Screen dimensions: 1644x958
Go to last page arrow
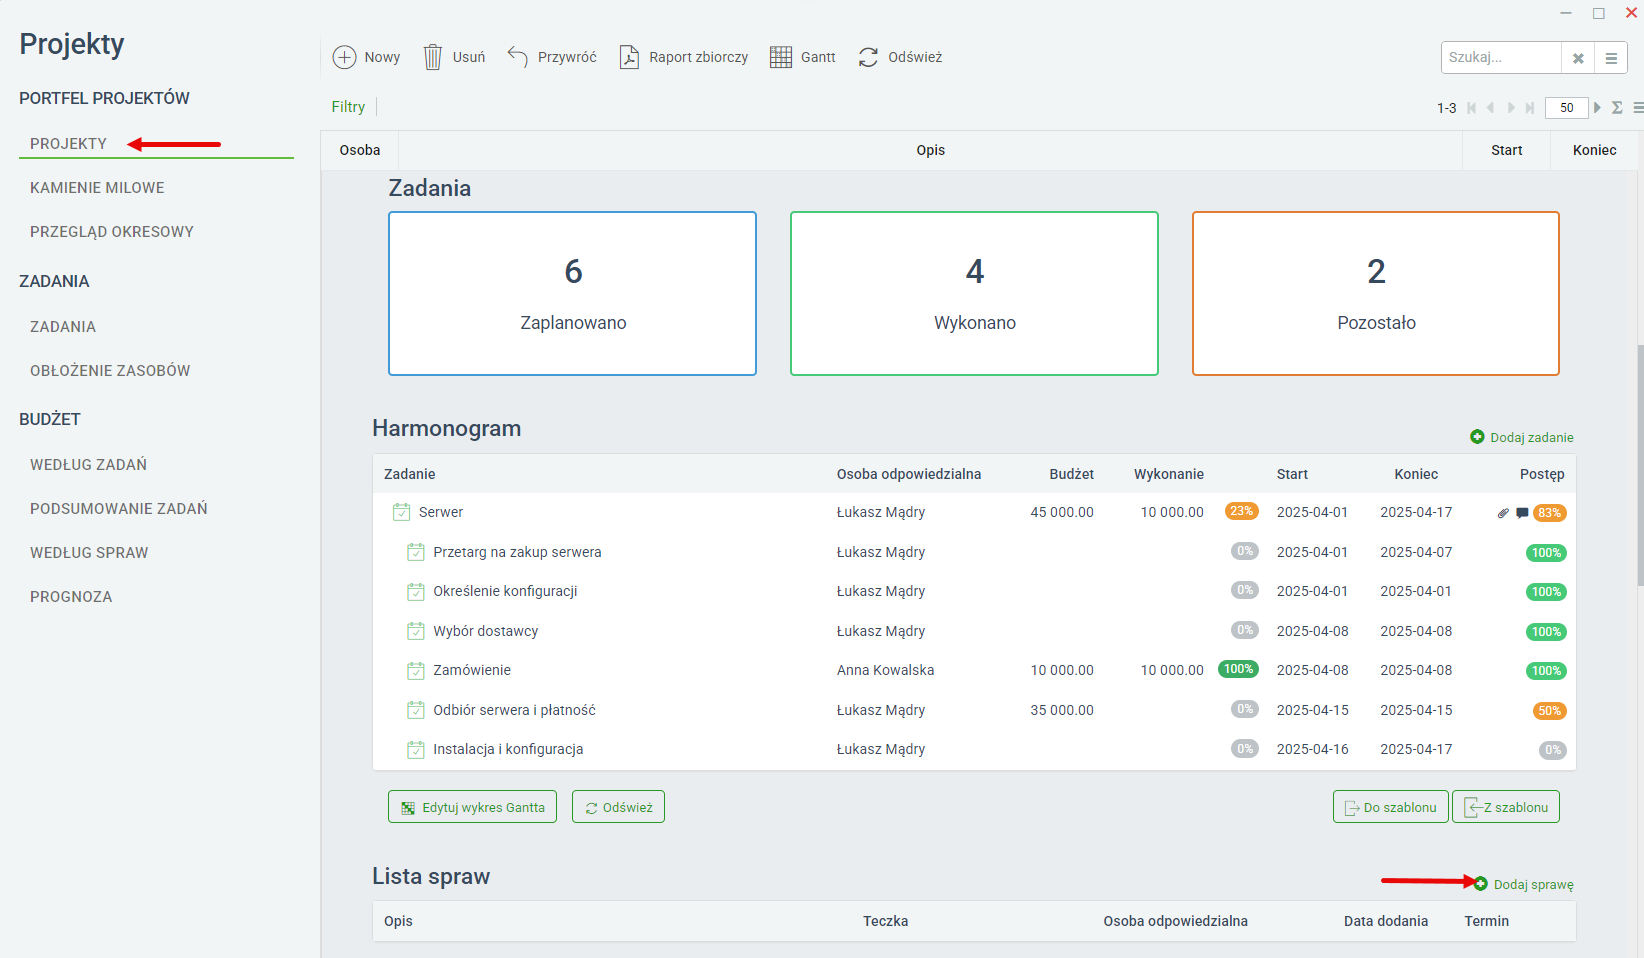(x=1530, y=108)
